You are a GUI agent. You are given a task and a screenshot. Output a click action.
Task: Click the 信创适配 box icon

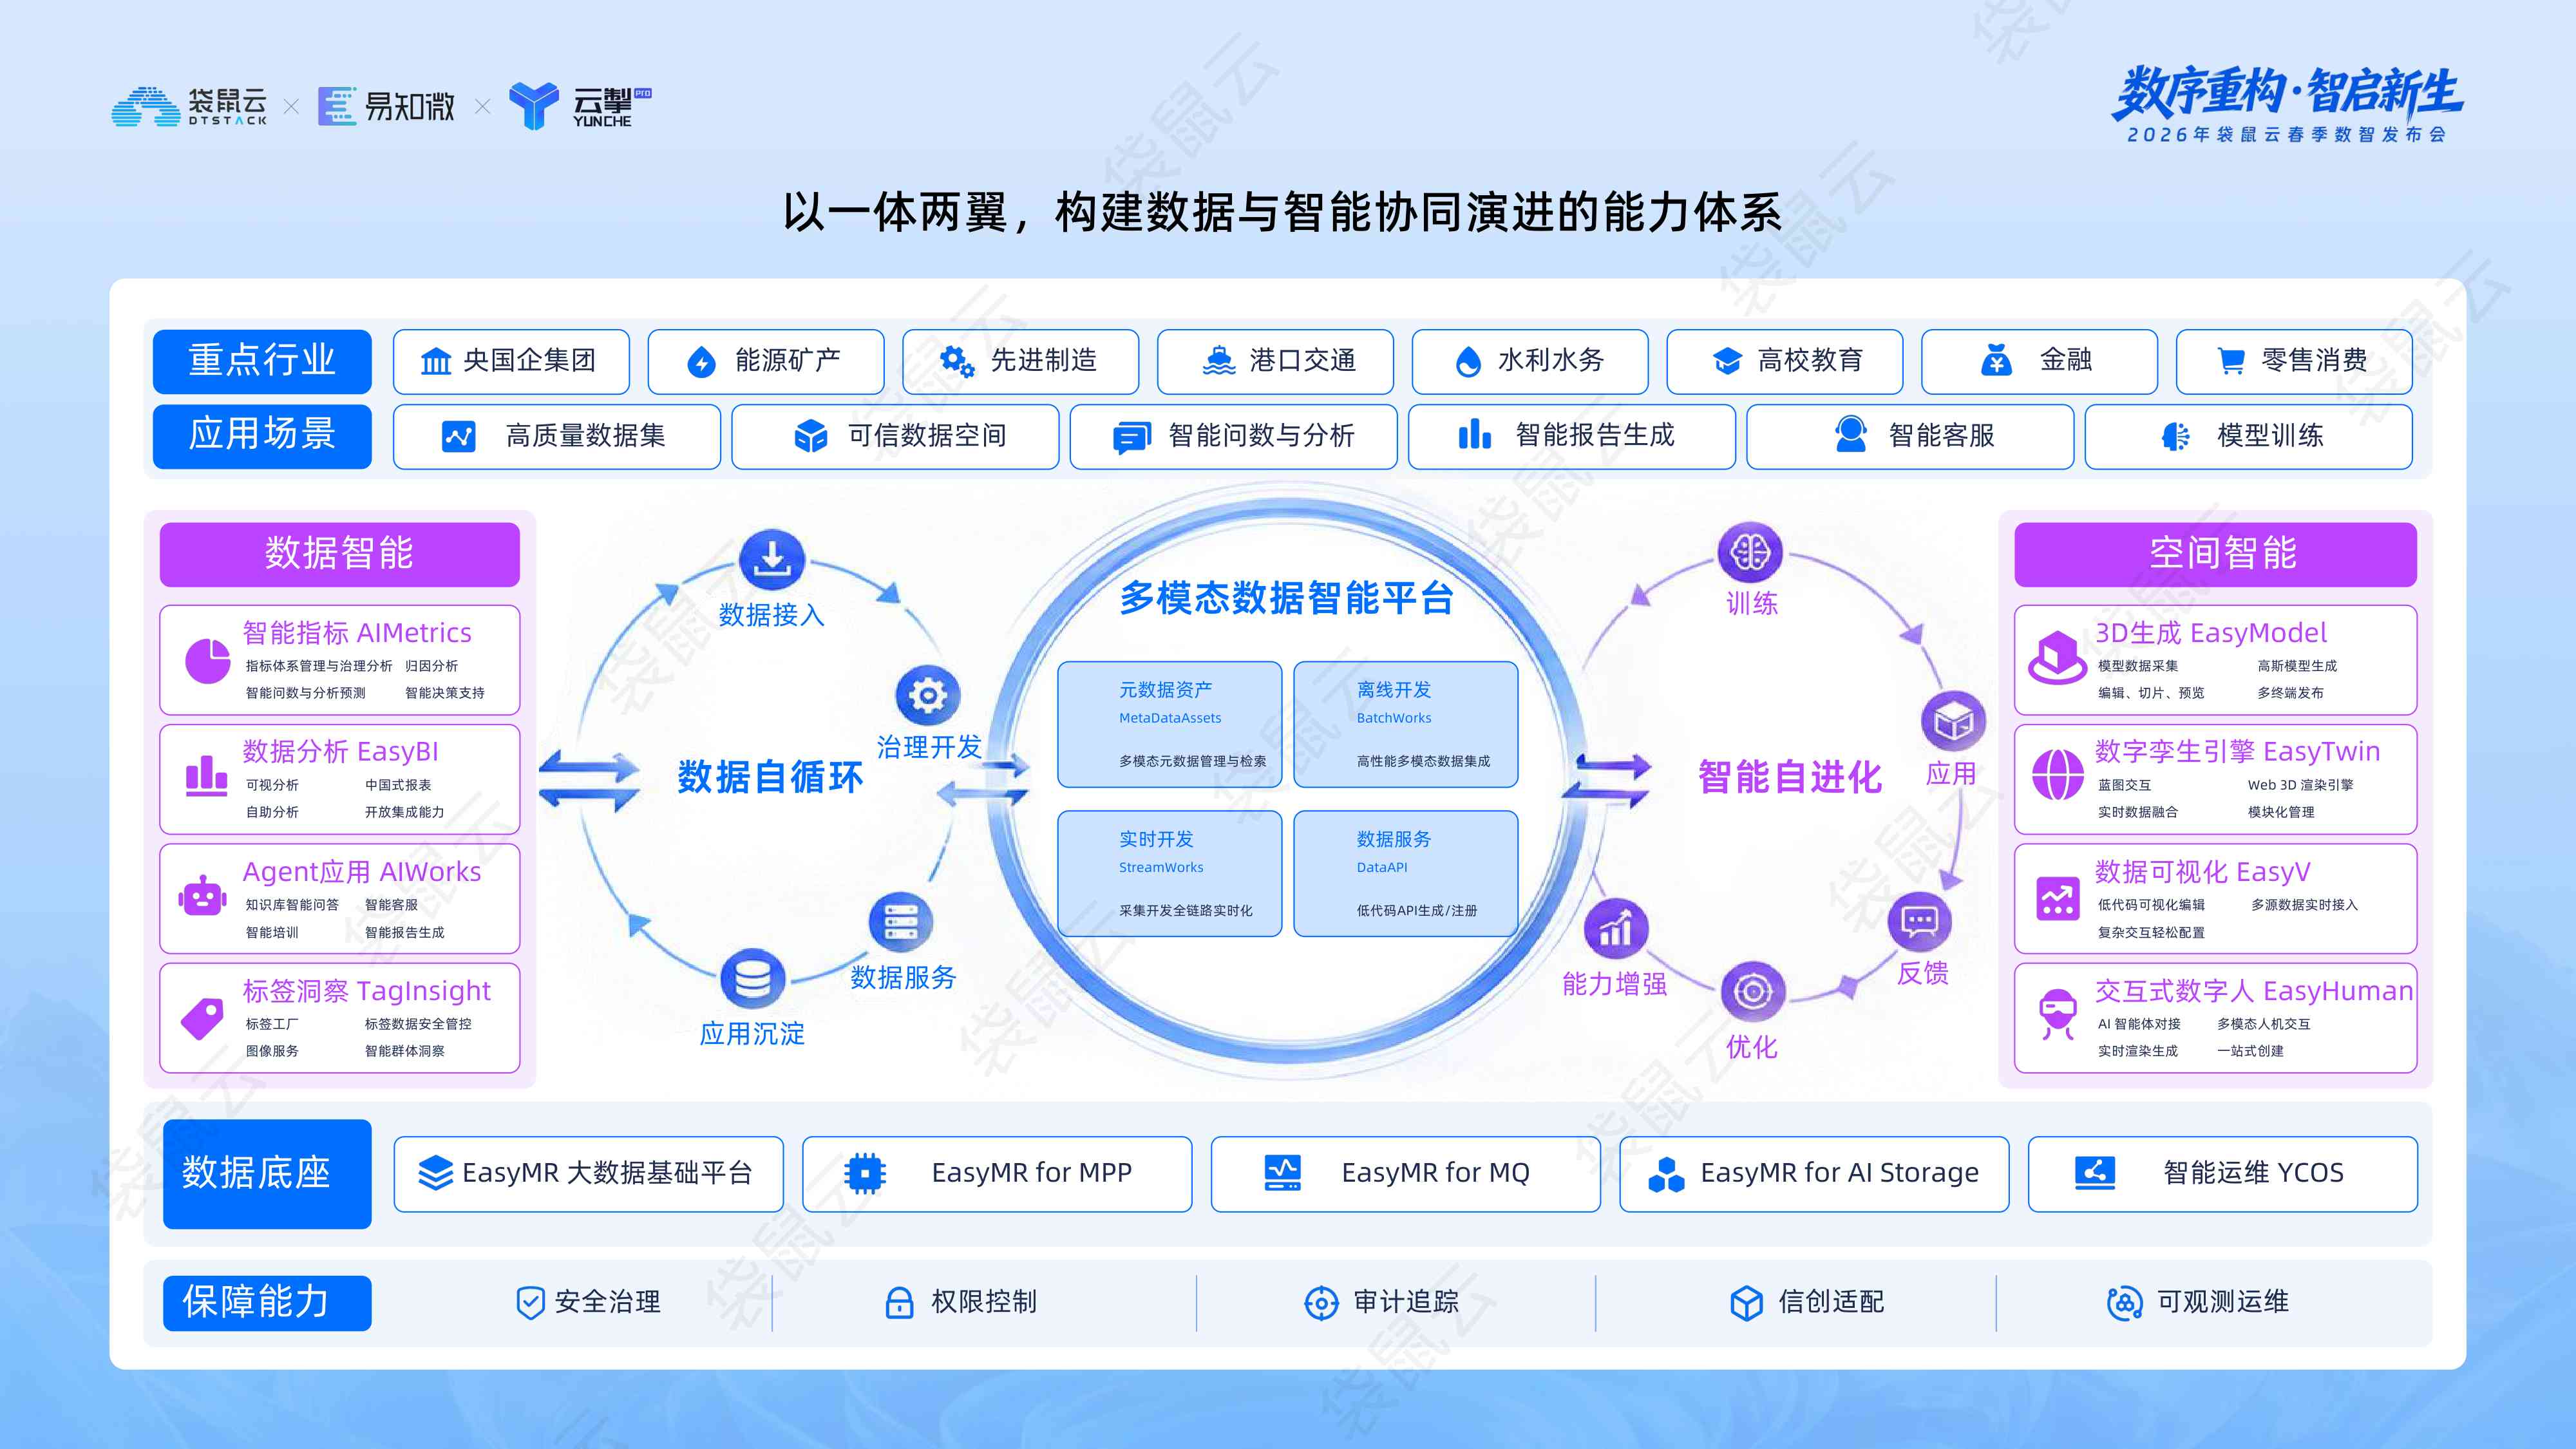tap(1746, 1303)
